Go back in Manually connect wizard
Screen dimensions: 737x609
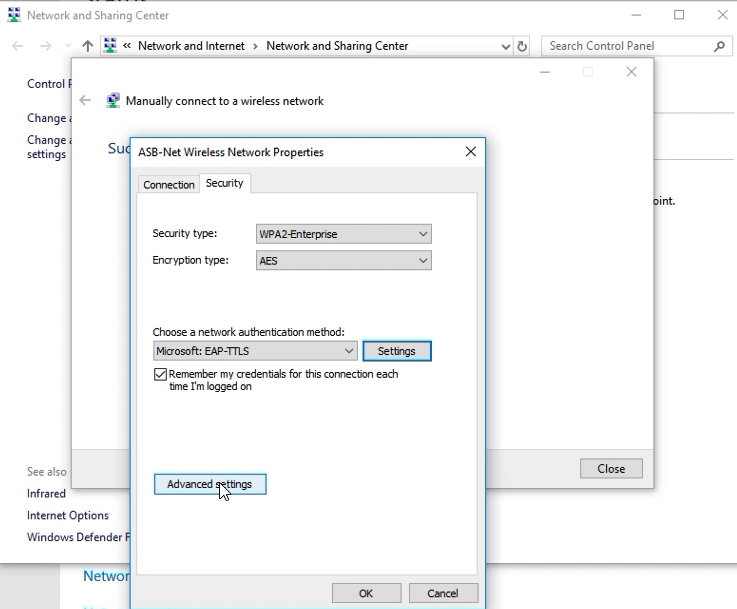pyautogui.click(x=85, y=100)
